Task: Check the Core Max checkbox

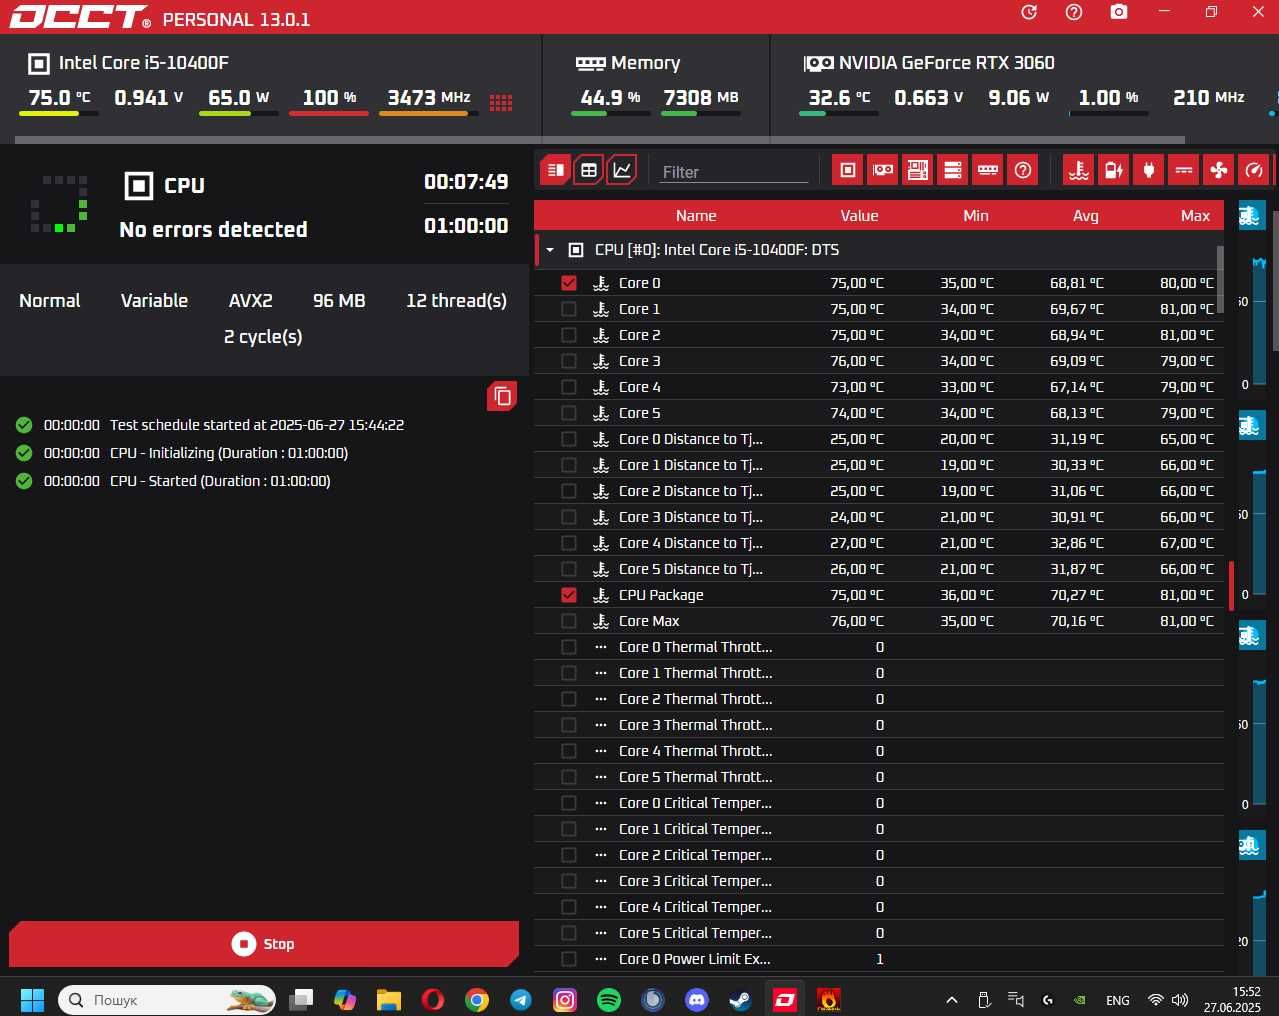Action: (569, 621)
